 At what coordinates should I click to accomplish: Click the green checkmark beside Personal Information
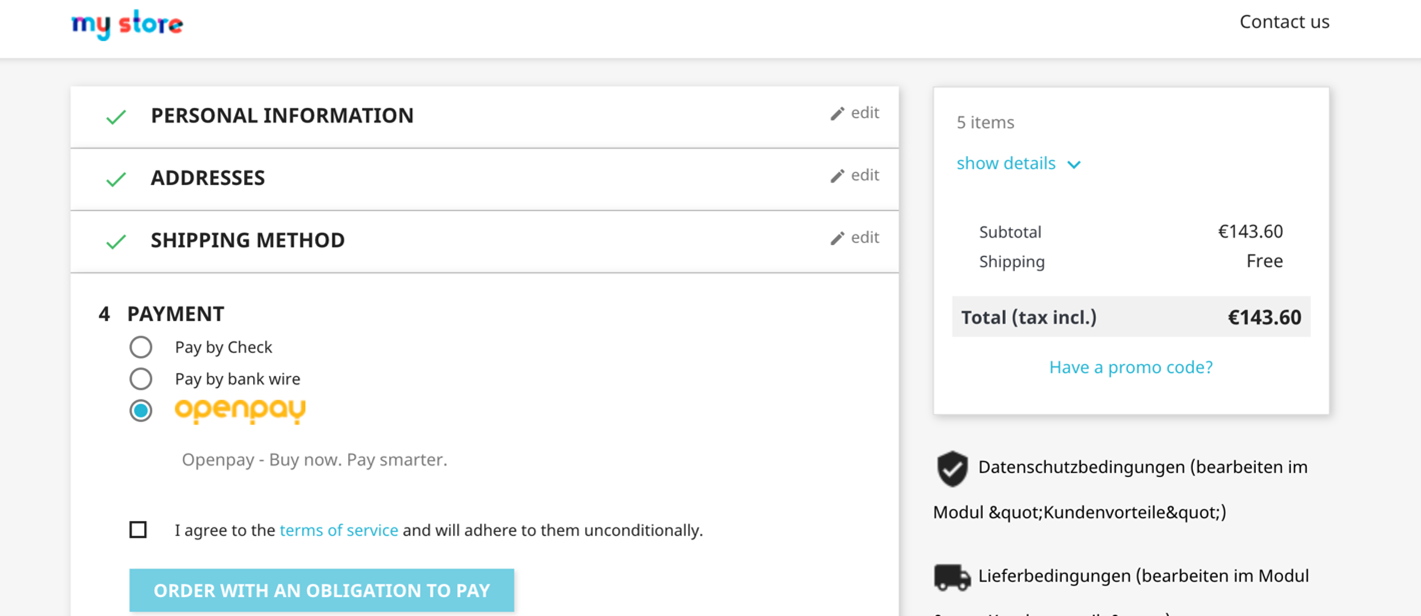(x=116, y=117)
